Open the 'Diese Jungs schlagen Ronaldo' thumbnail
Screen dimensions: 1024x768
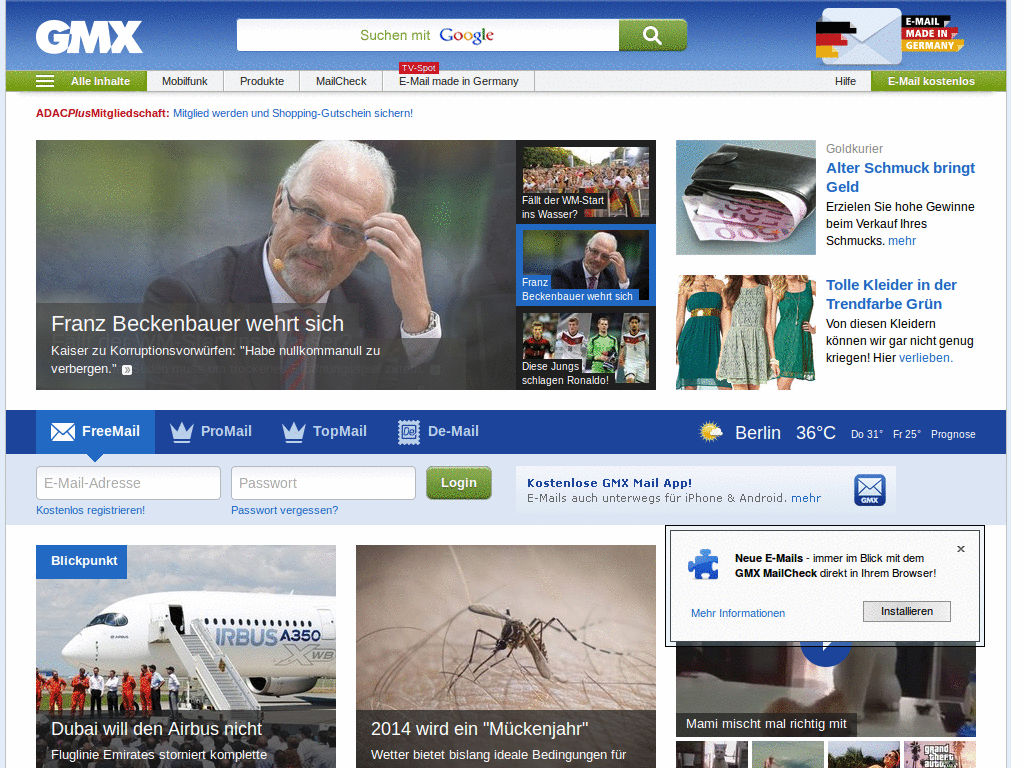[586, 348]
